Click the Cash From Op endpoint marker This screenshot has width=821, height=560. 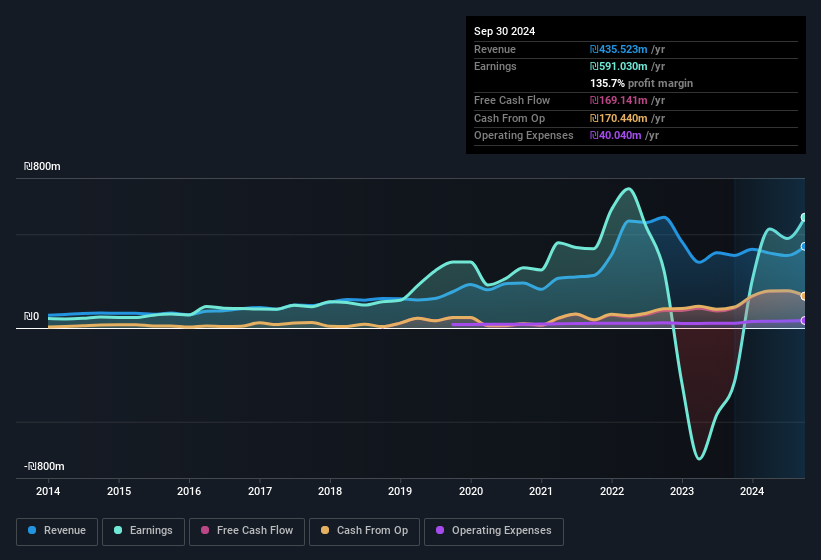click(804, 296)
